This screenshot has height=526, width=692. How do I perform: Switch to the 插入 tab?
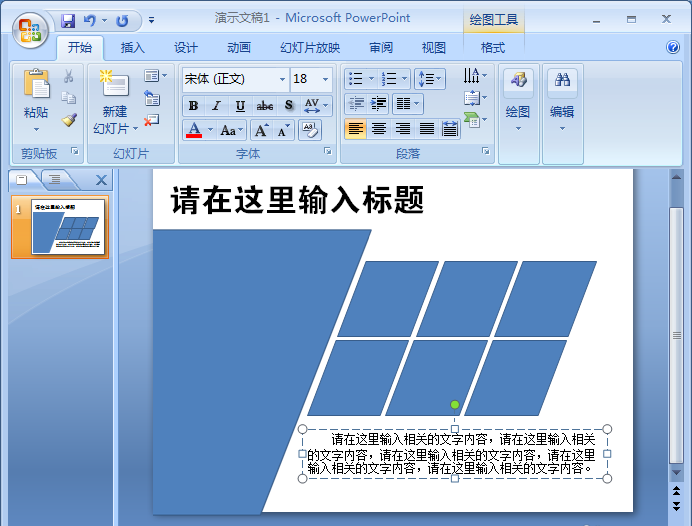pyautogui.click(x=132, y=47)
